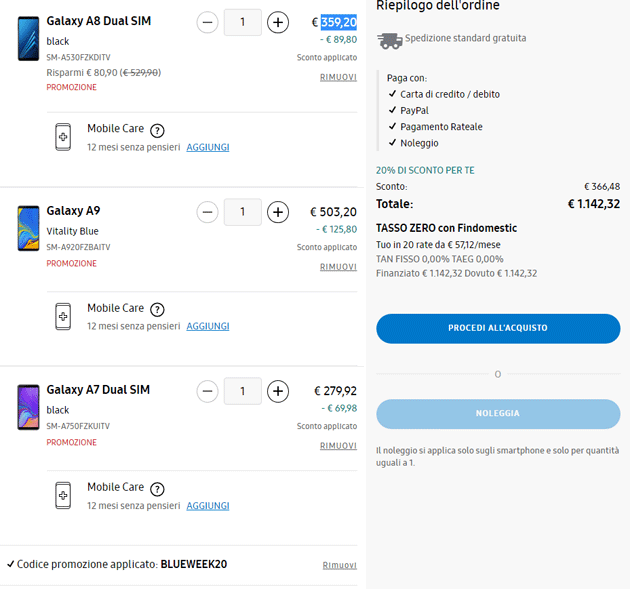Add Mobile Care to Galaxy A9

tap(208, 326)
